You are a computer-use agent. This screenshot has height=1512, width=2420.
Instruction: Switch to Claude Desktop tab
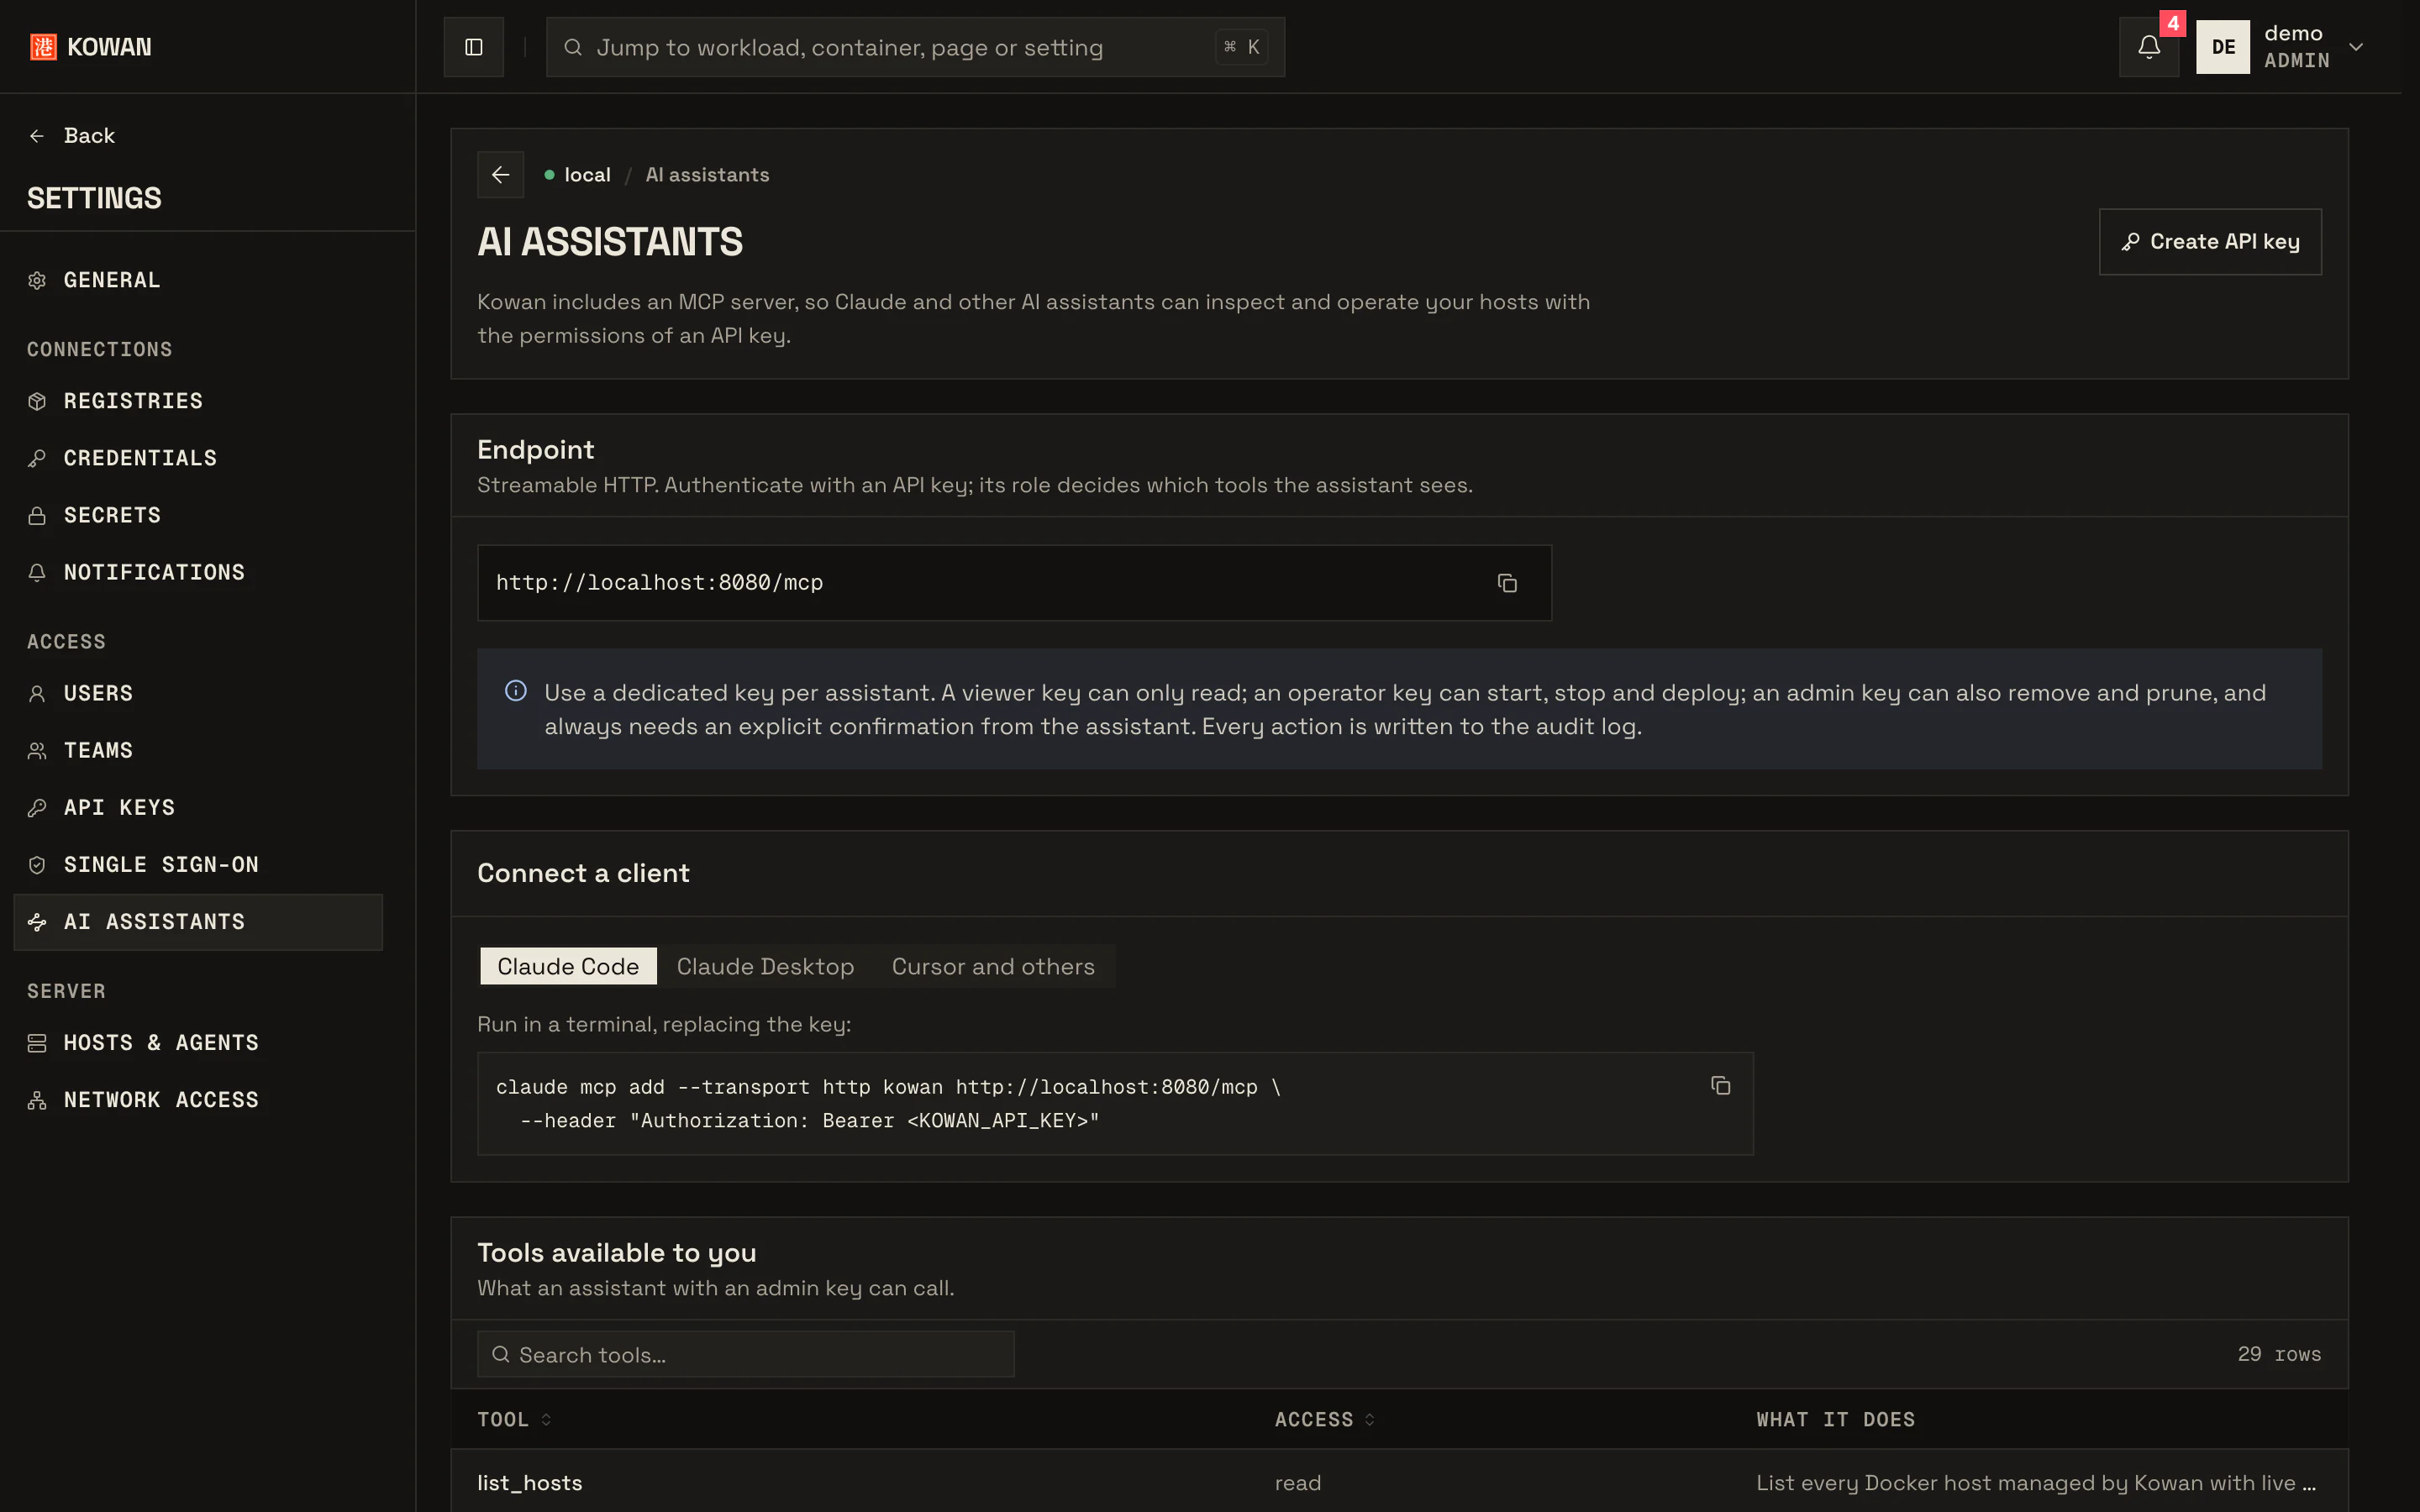click(765, 966)
